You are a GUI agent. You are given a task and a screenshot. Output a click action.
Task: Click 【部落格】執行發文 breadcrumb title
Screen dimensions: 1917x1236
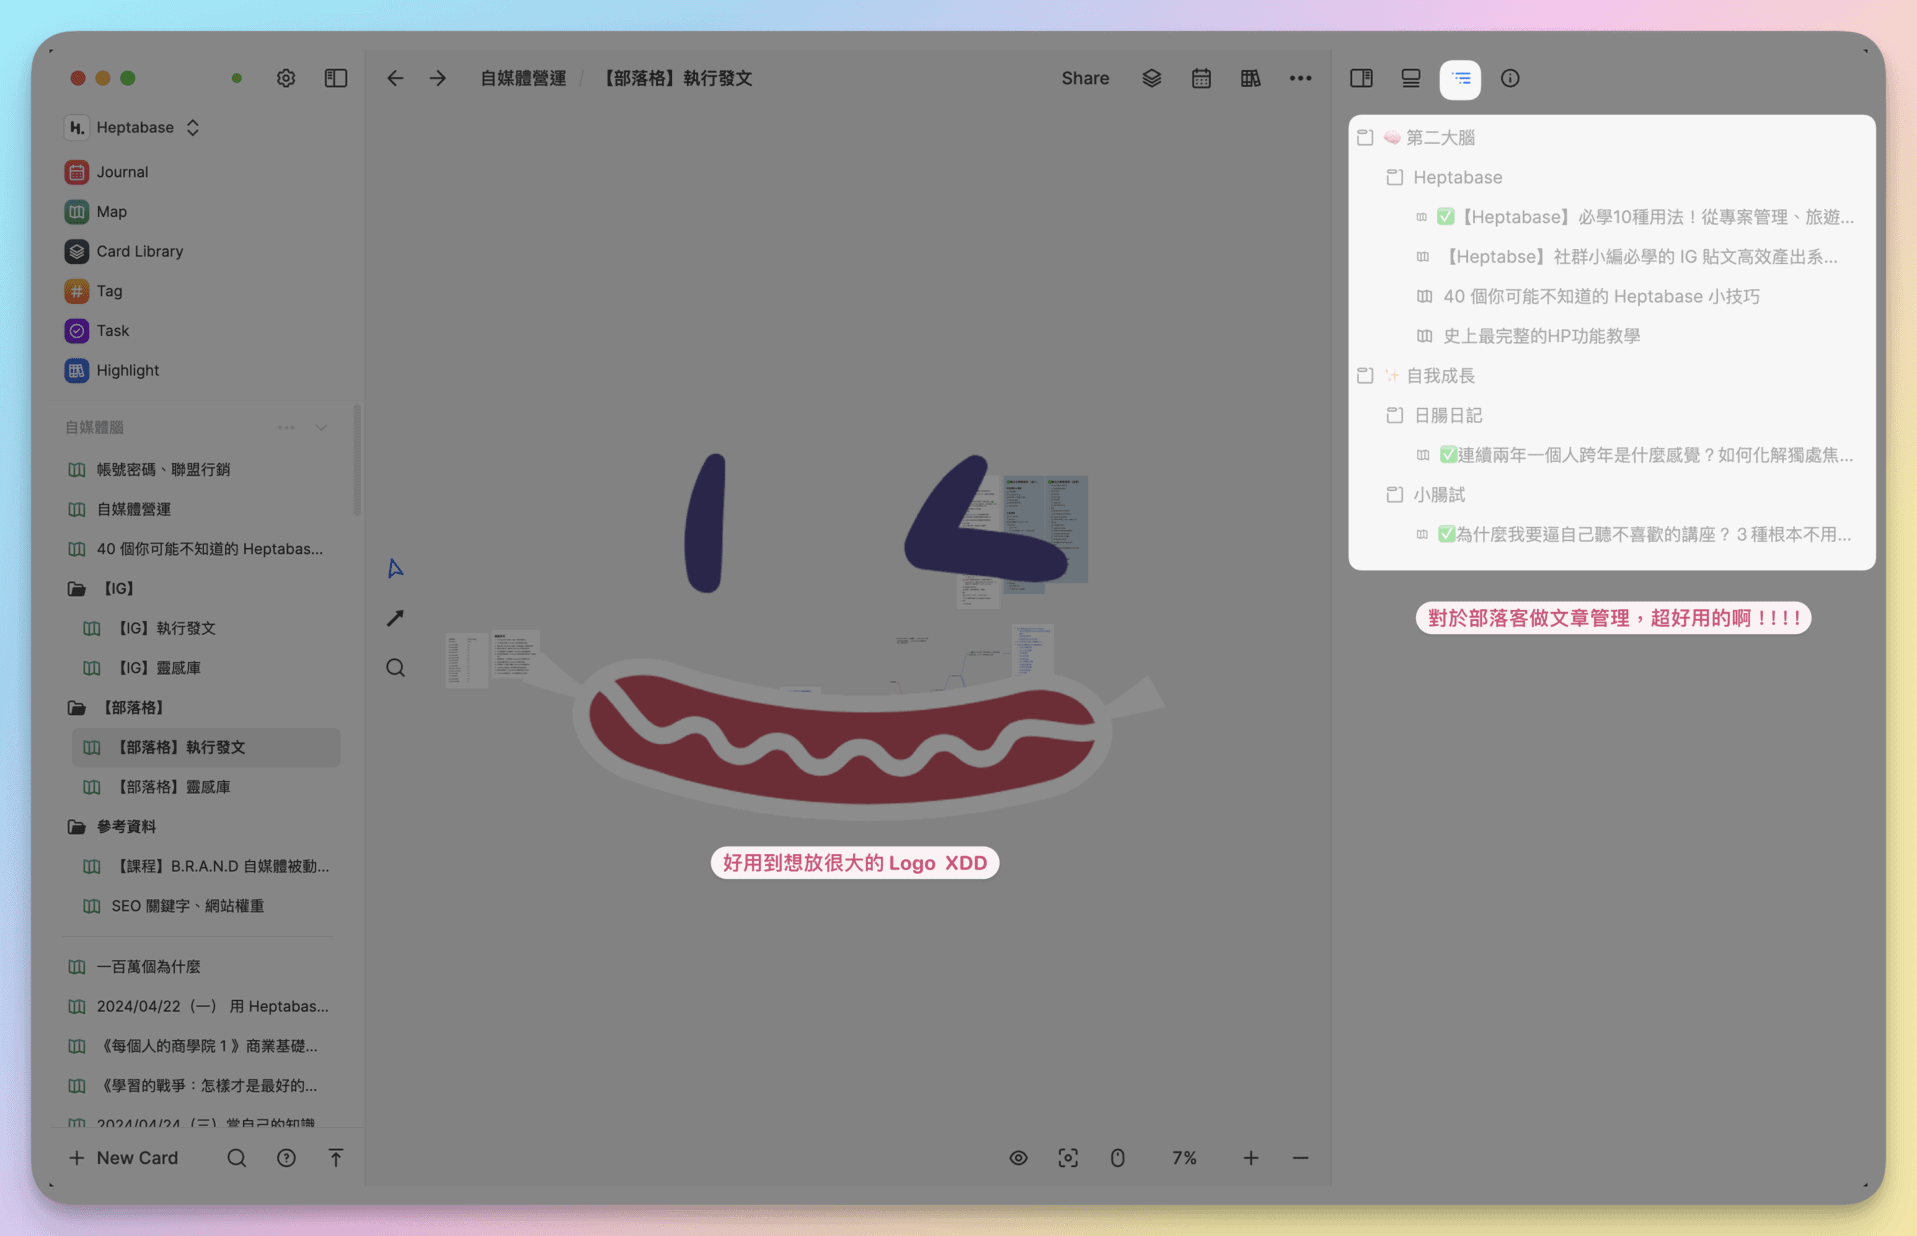676,78
